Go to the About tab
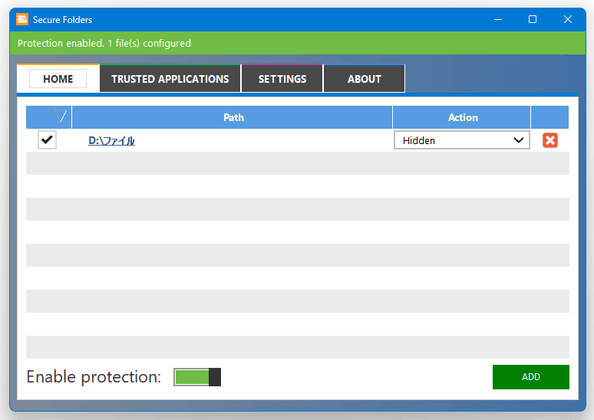 pyautogui.click(x=364, y=79)
